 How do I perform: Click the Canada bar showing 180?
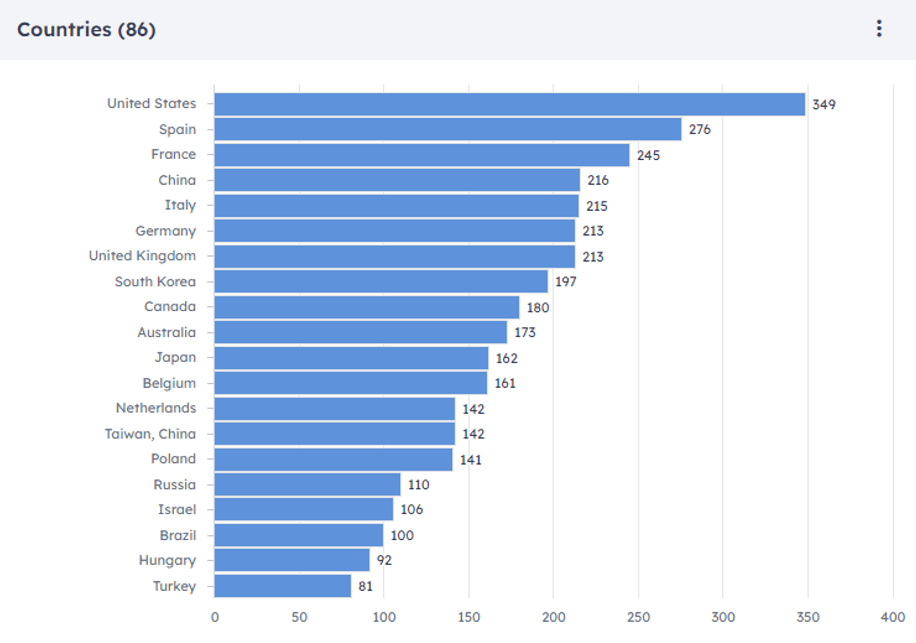click(367, 307)
